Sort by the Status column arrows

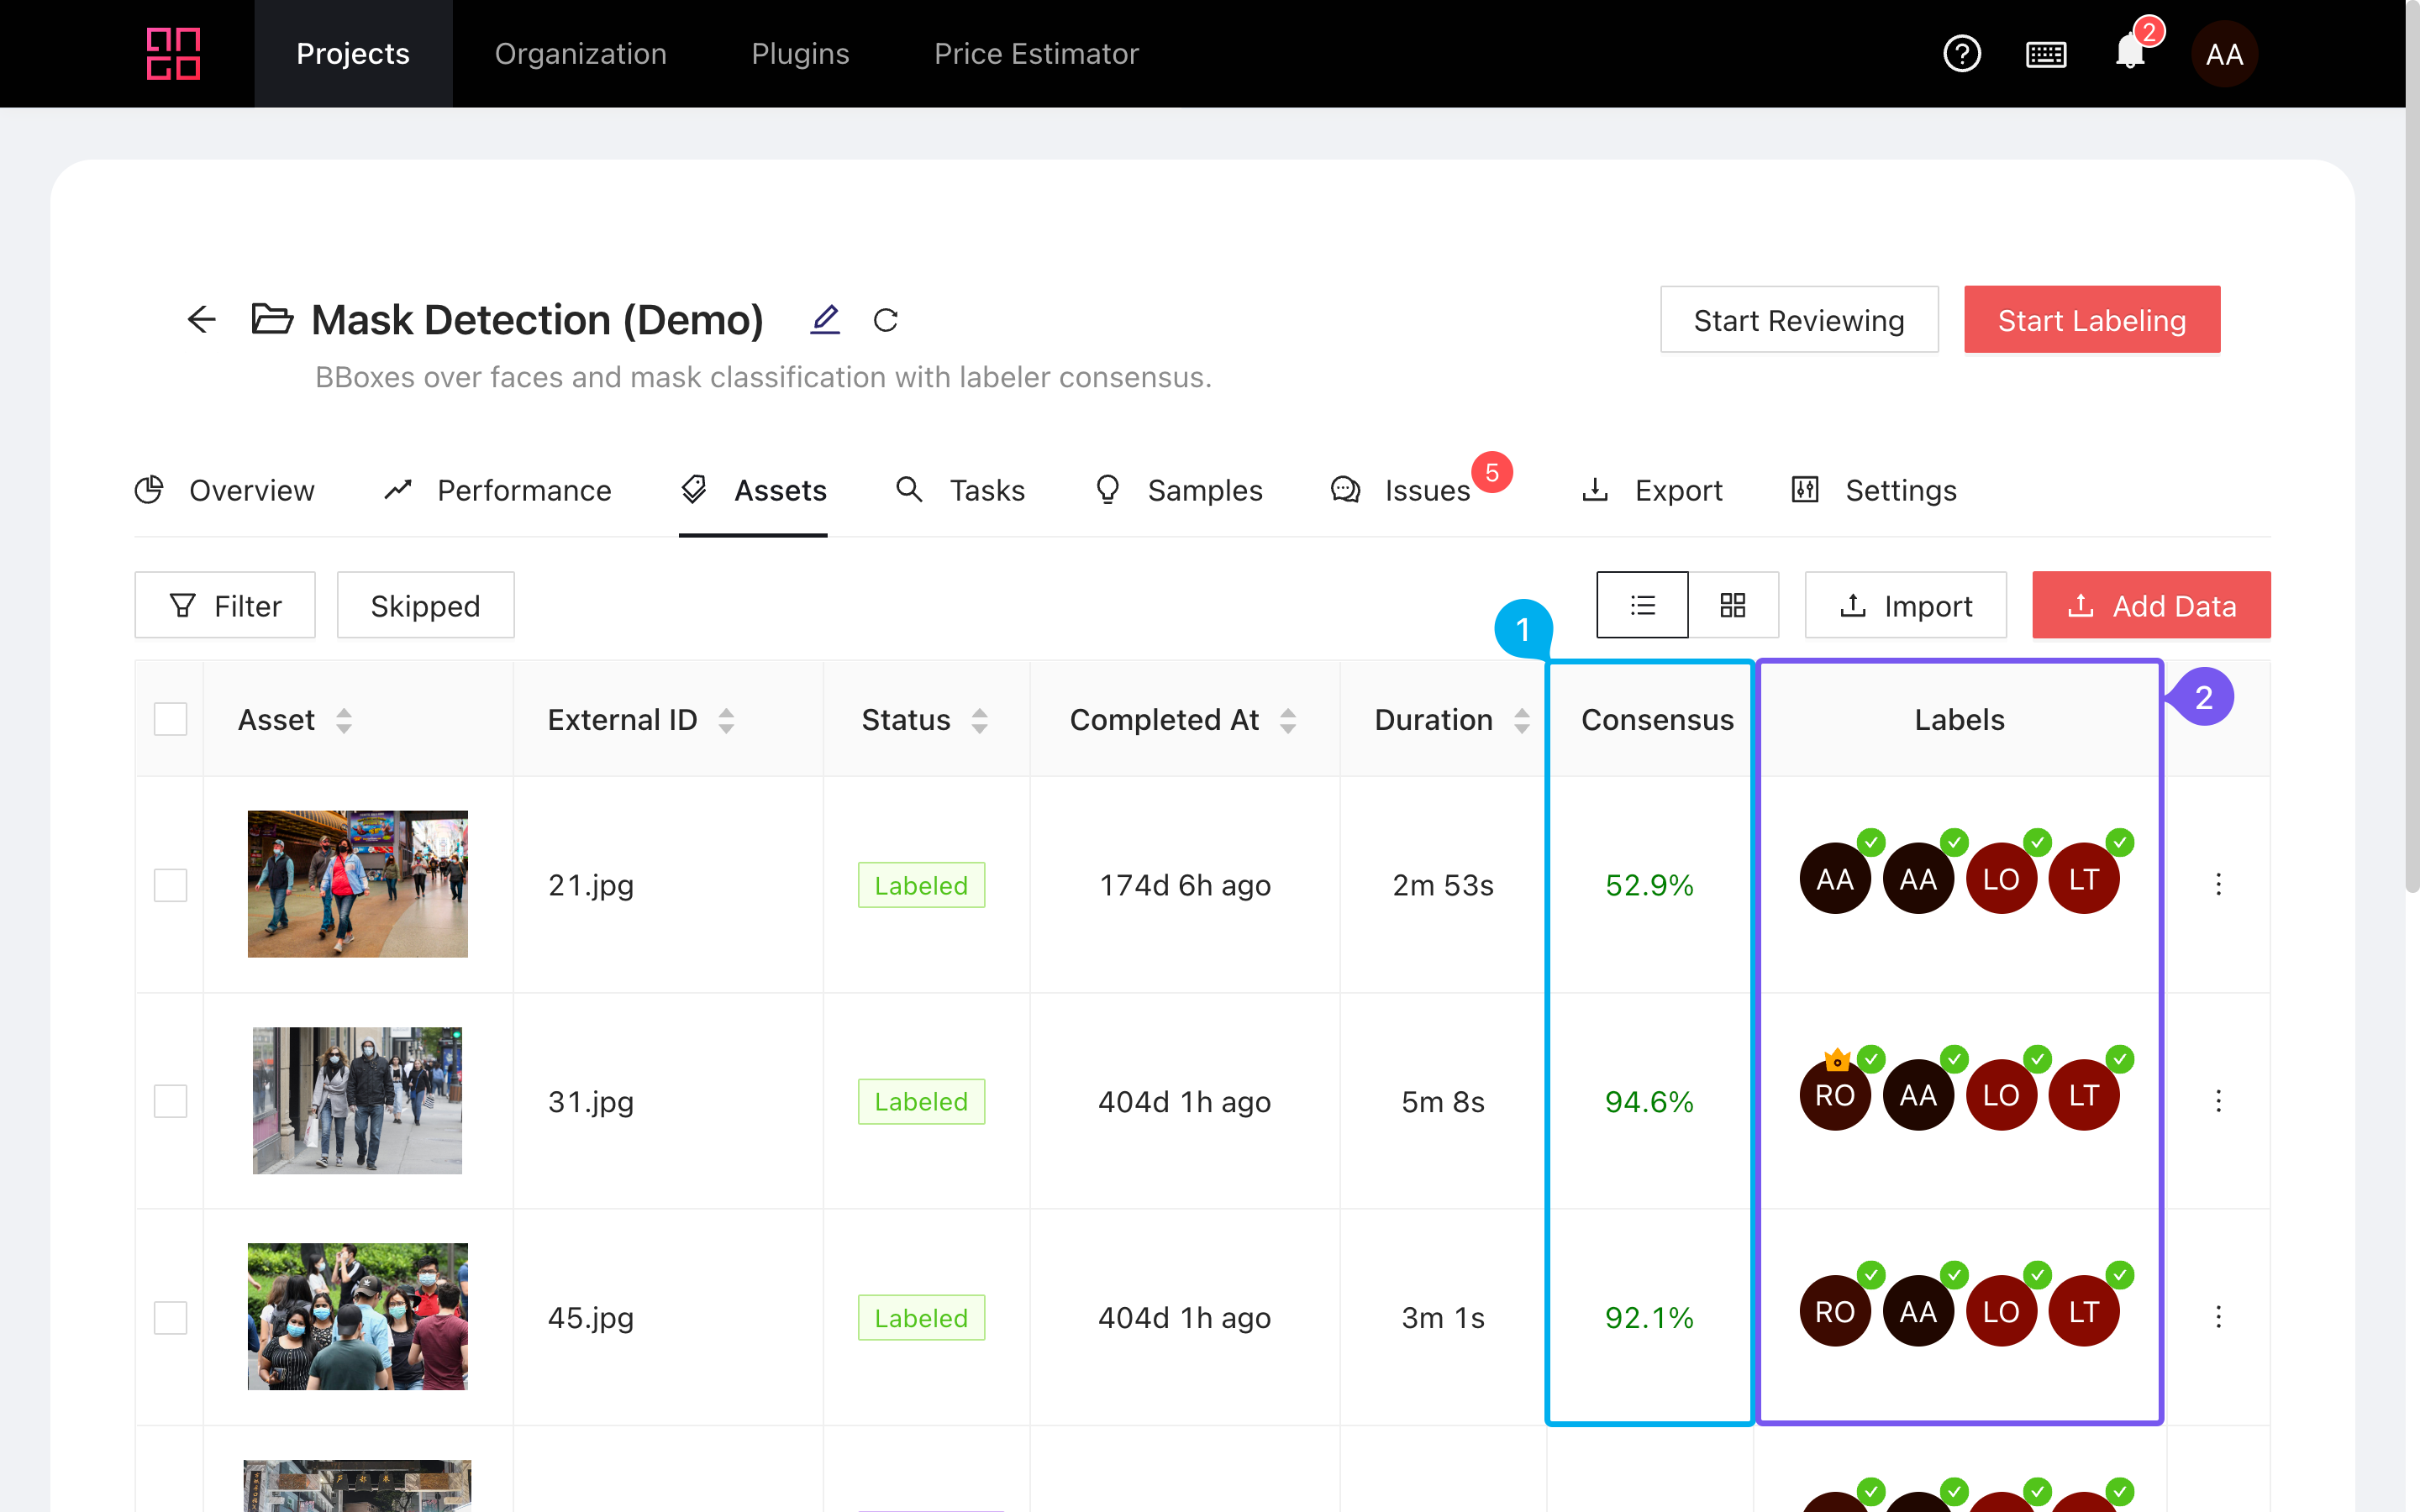pyautogui.click(x=980, y=720)
